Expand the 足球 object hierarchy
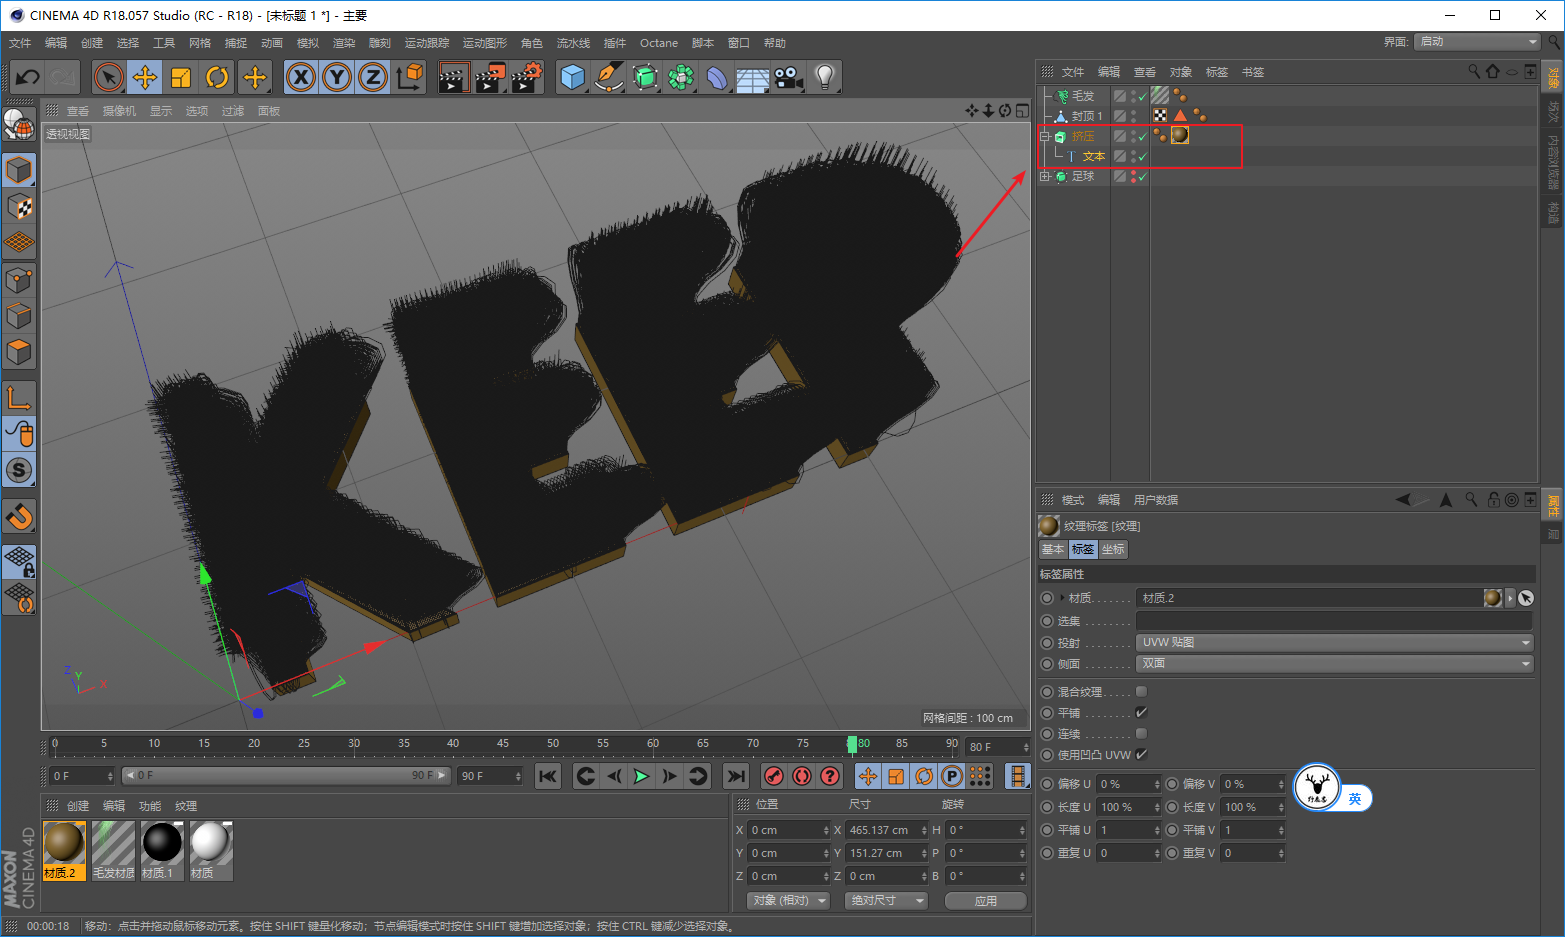The width and height of the screenshot is (1565, 937). [1045, 176]
